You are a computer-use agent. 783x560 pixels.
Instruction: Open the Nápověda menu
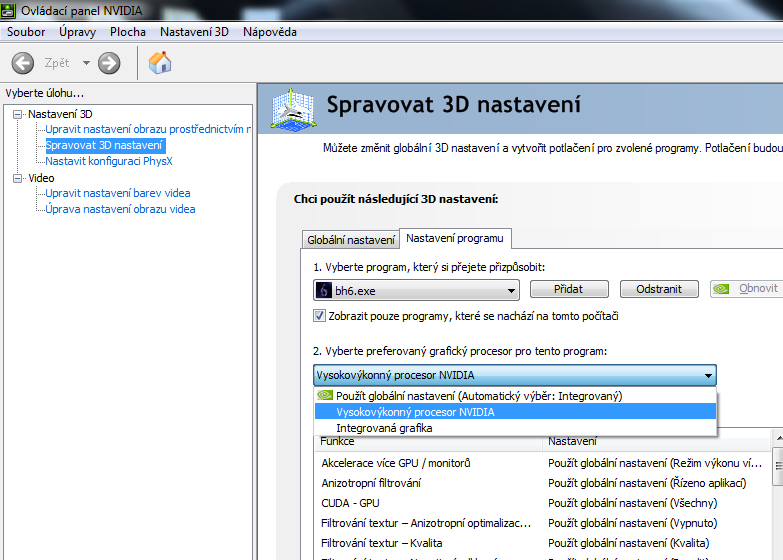coord(270,32)
